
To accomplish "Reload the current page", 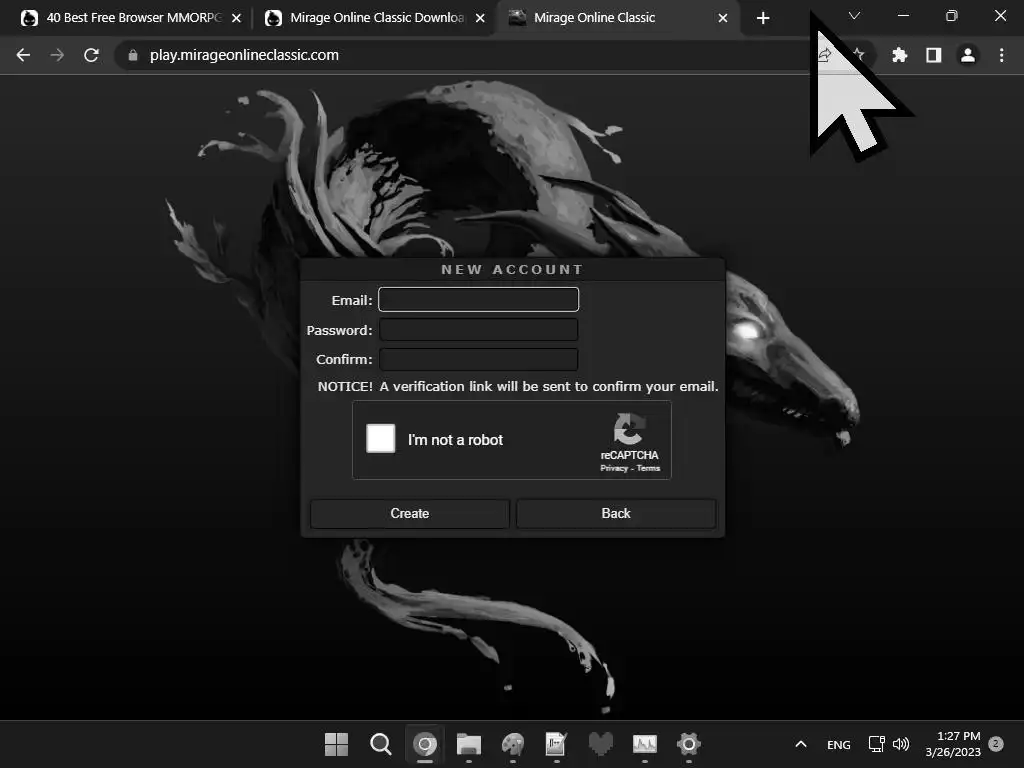I will pos(91,56).
